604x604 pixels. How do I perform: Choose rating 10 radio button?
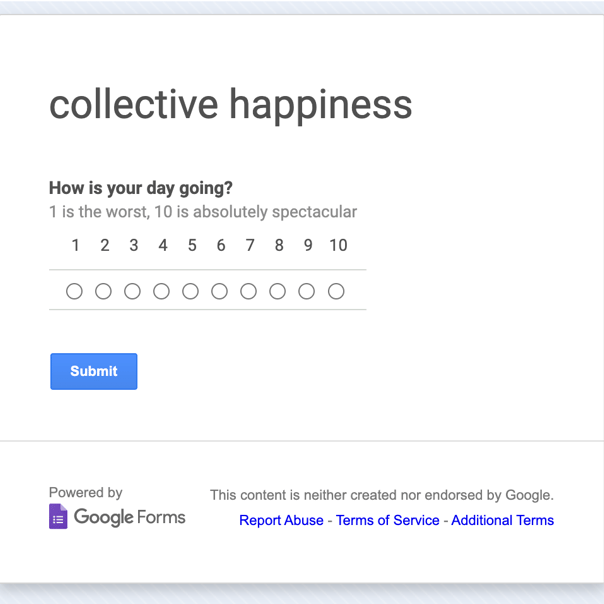[336, 291]
